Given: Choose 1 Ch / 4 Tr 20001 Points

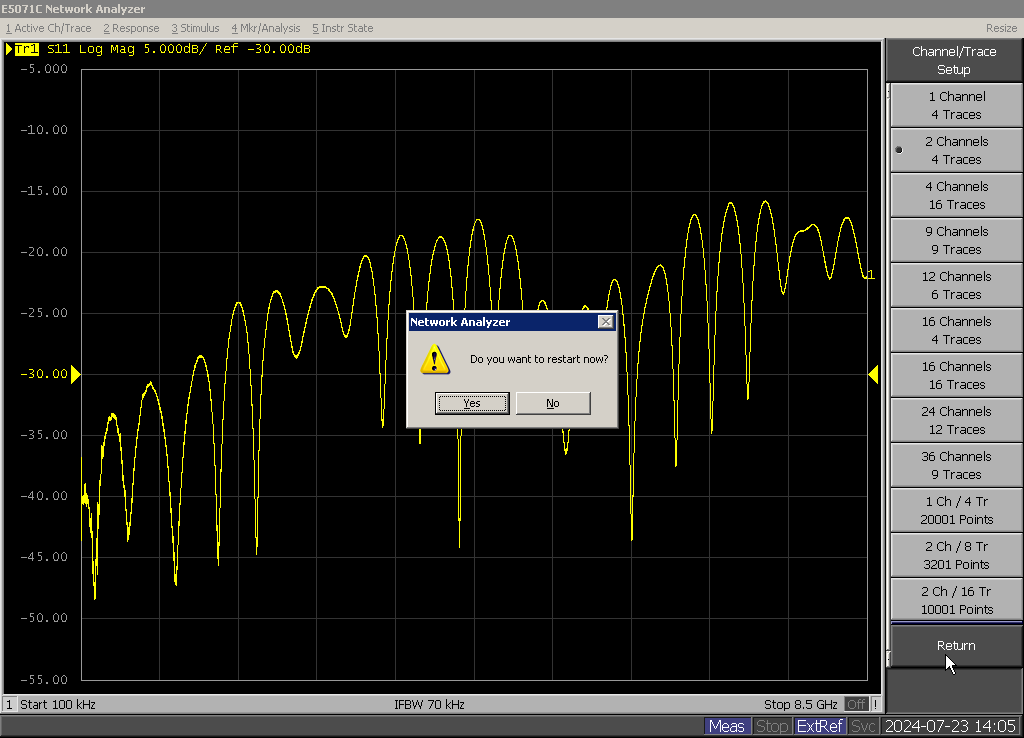Looking at the screenshot, I should point(956,511).
